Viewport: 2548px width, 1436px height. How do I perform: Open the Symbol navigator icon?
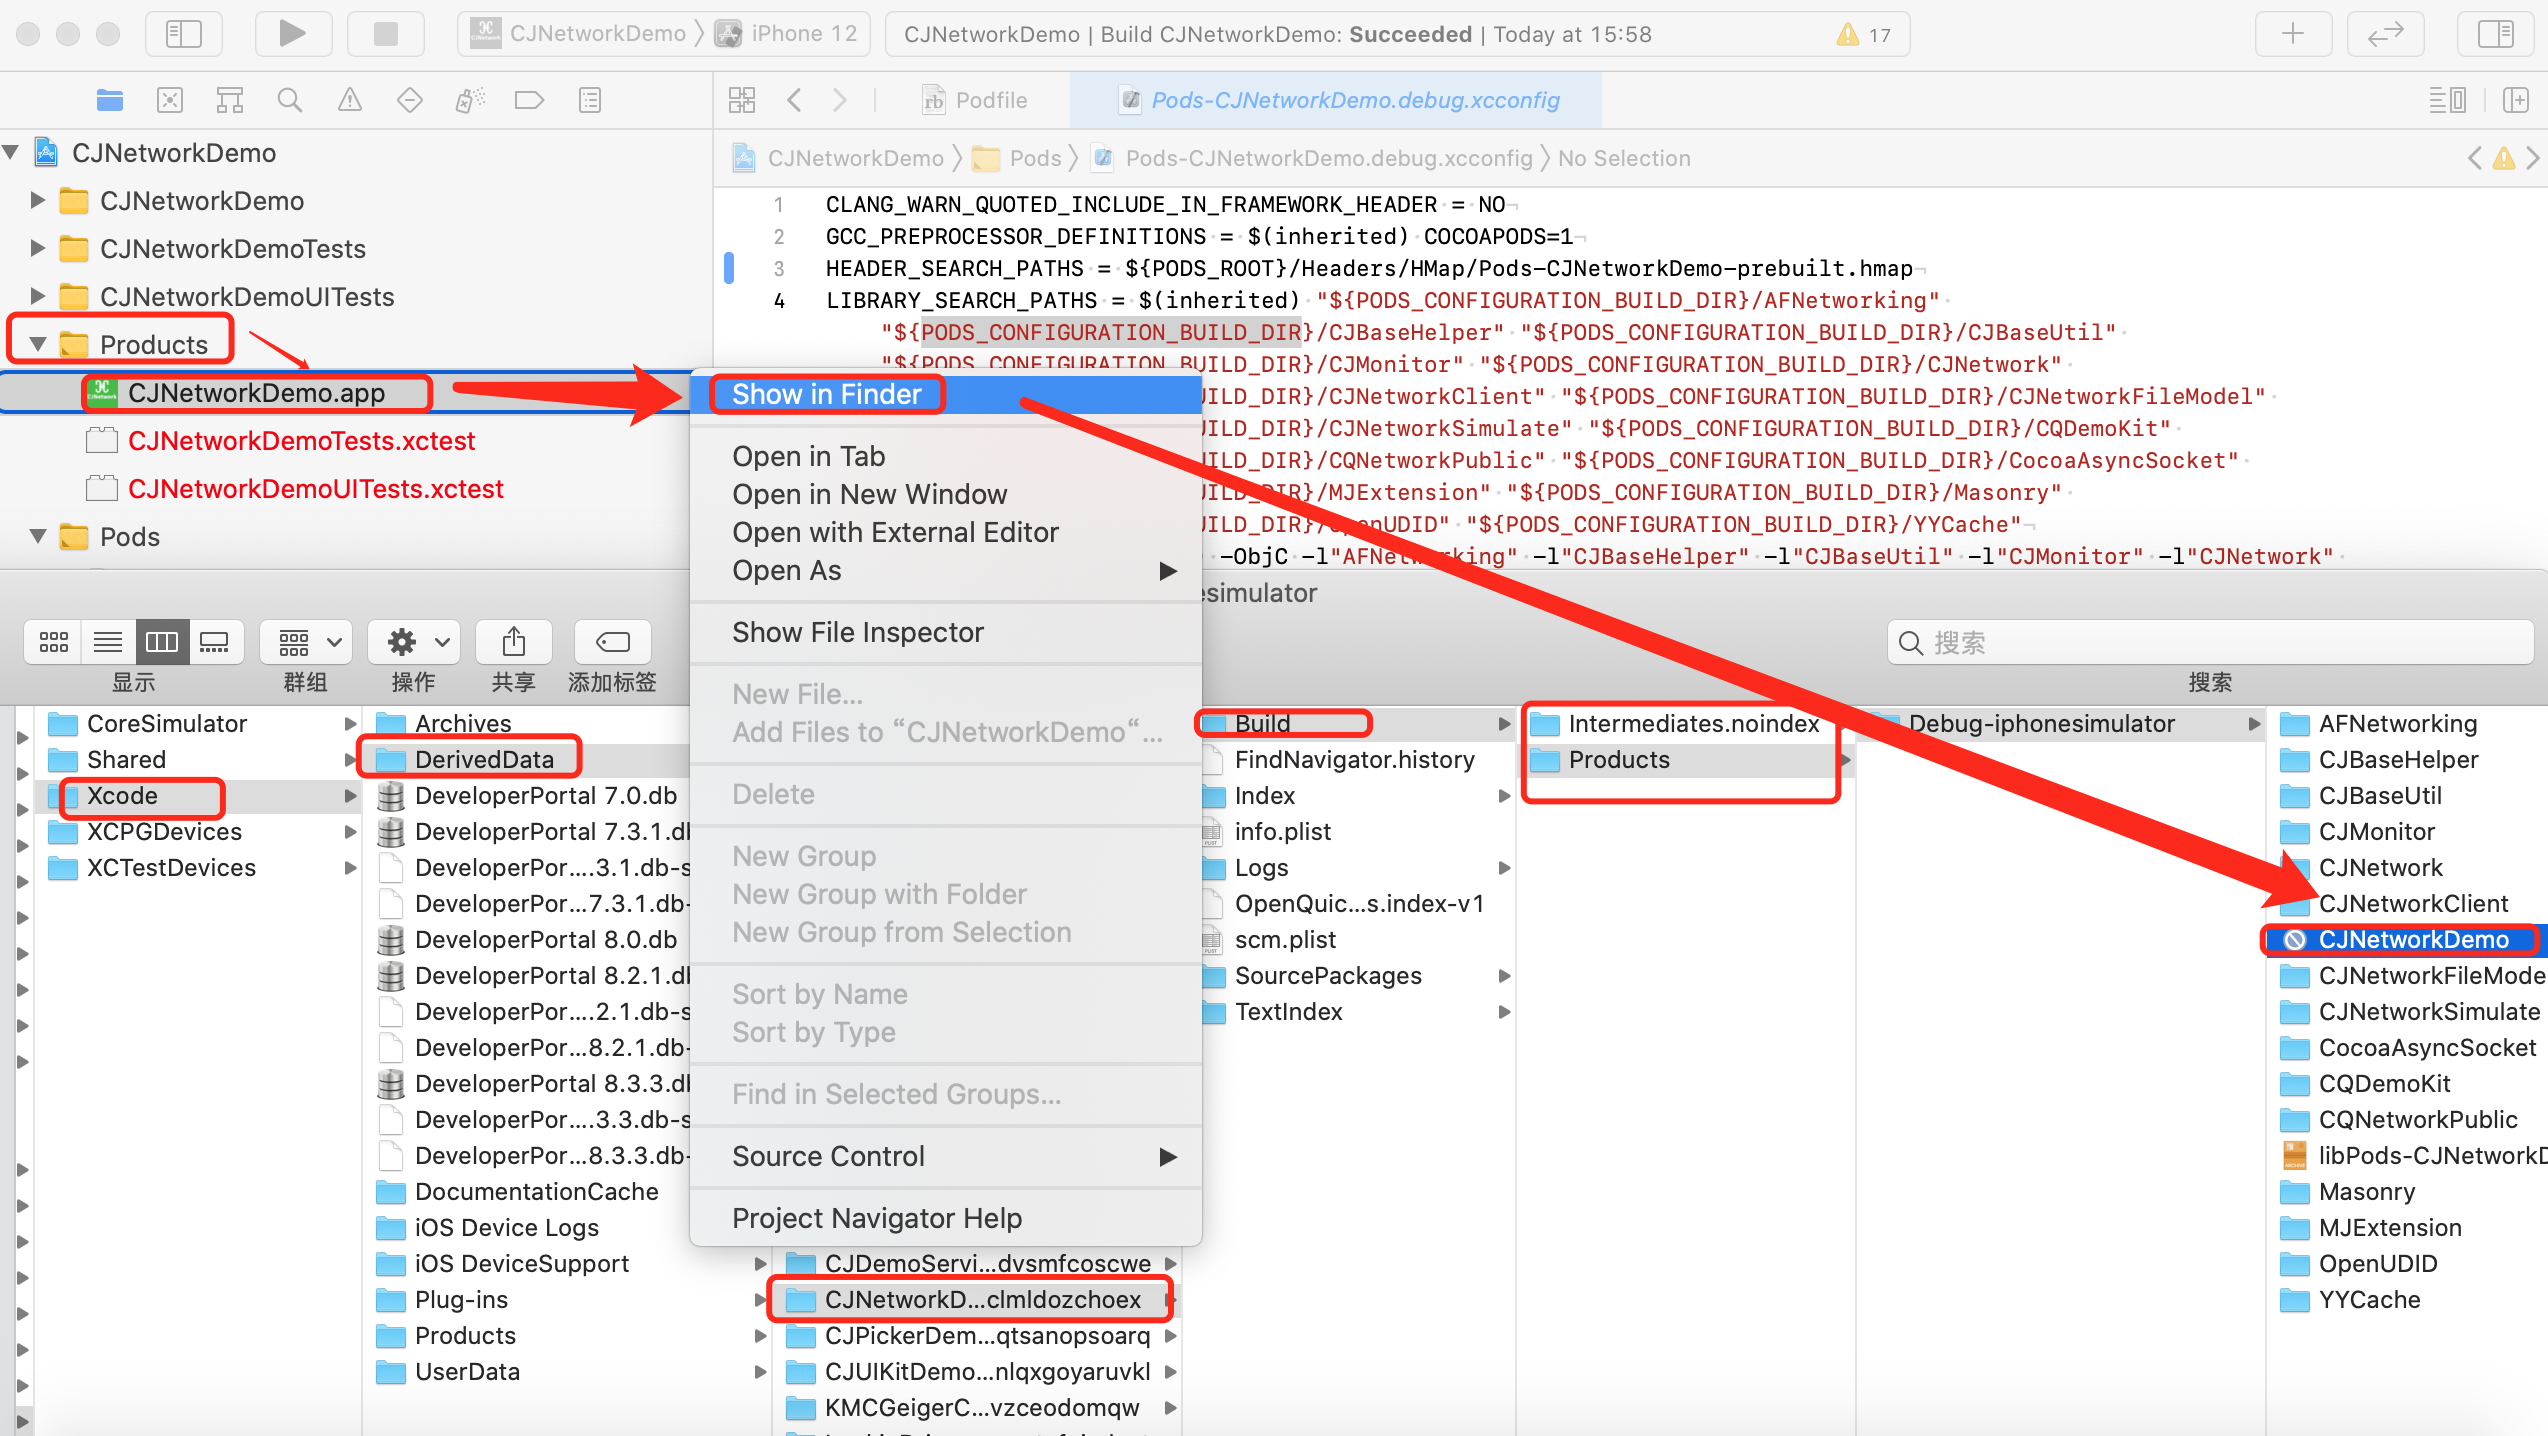[230, 100]
